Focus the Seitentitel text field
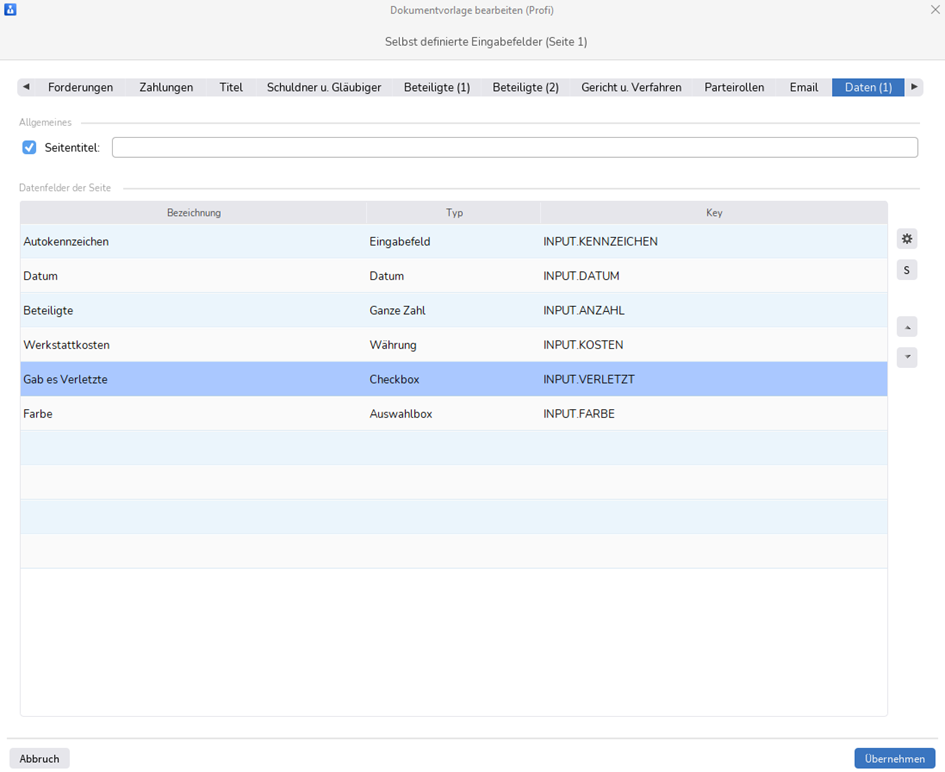 pos(515,148)
